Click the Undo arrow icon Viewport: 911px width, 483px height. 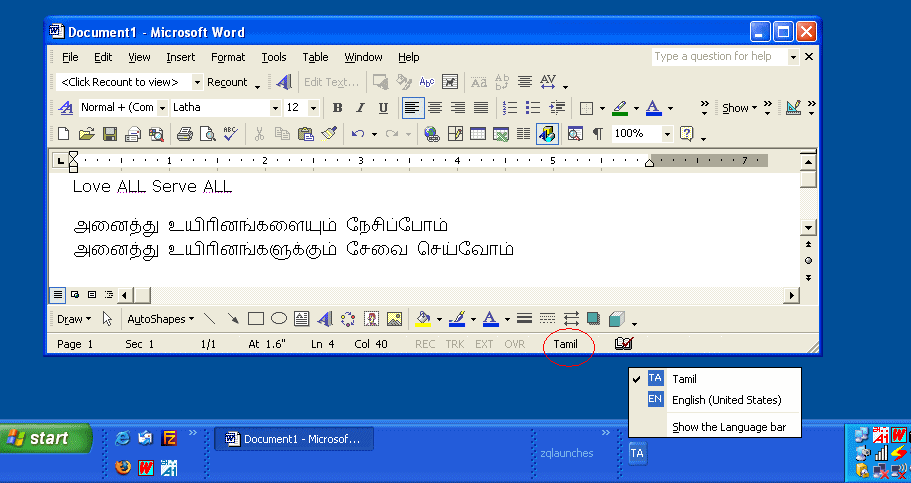[x=358, y=134]
